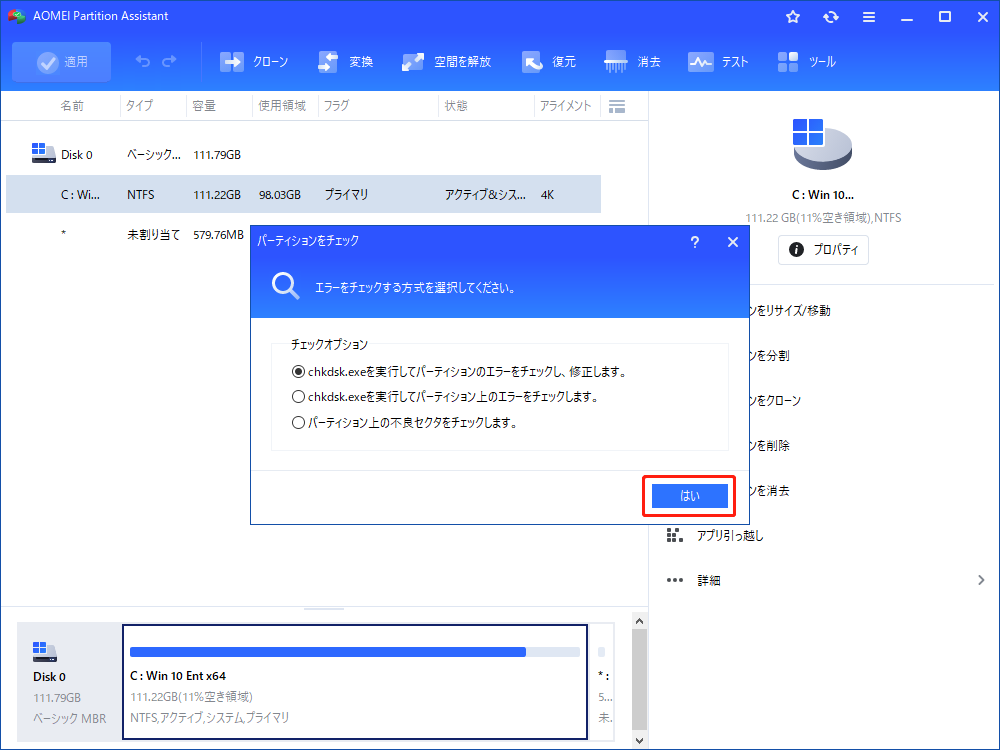The image size is (1000, 750).
Task: Open the 消去 wipe tool
Action: pos(632,62)
